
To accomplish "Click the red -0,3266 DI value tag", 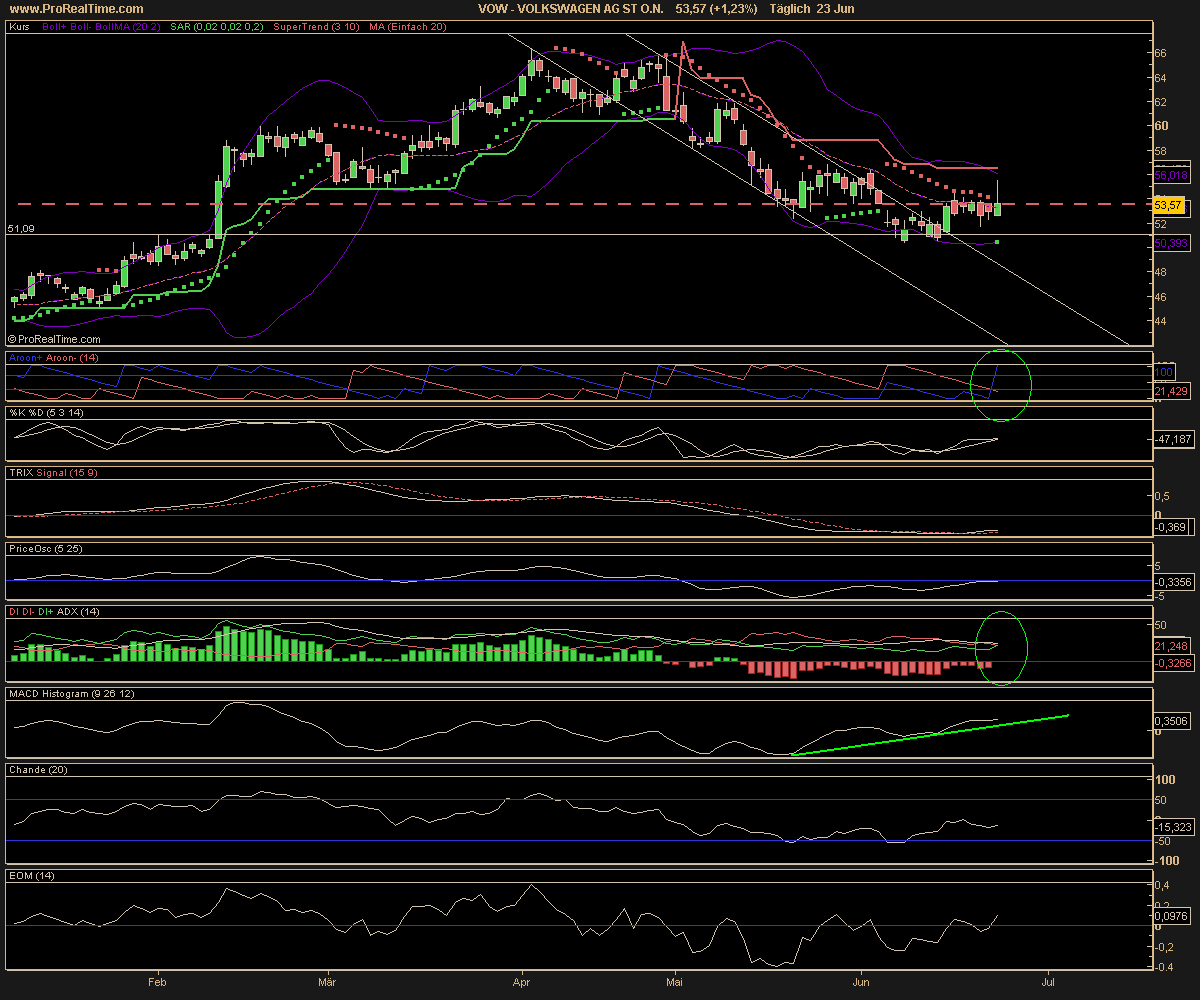I will point(1171,661).
